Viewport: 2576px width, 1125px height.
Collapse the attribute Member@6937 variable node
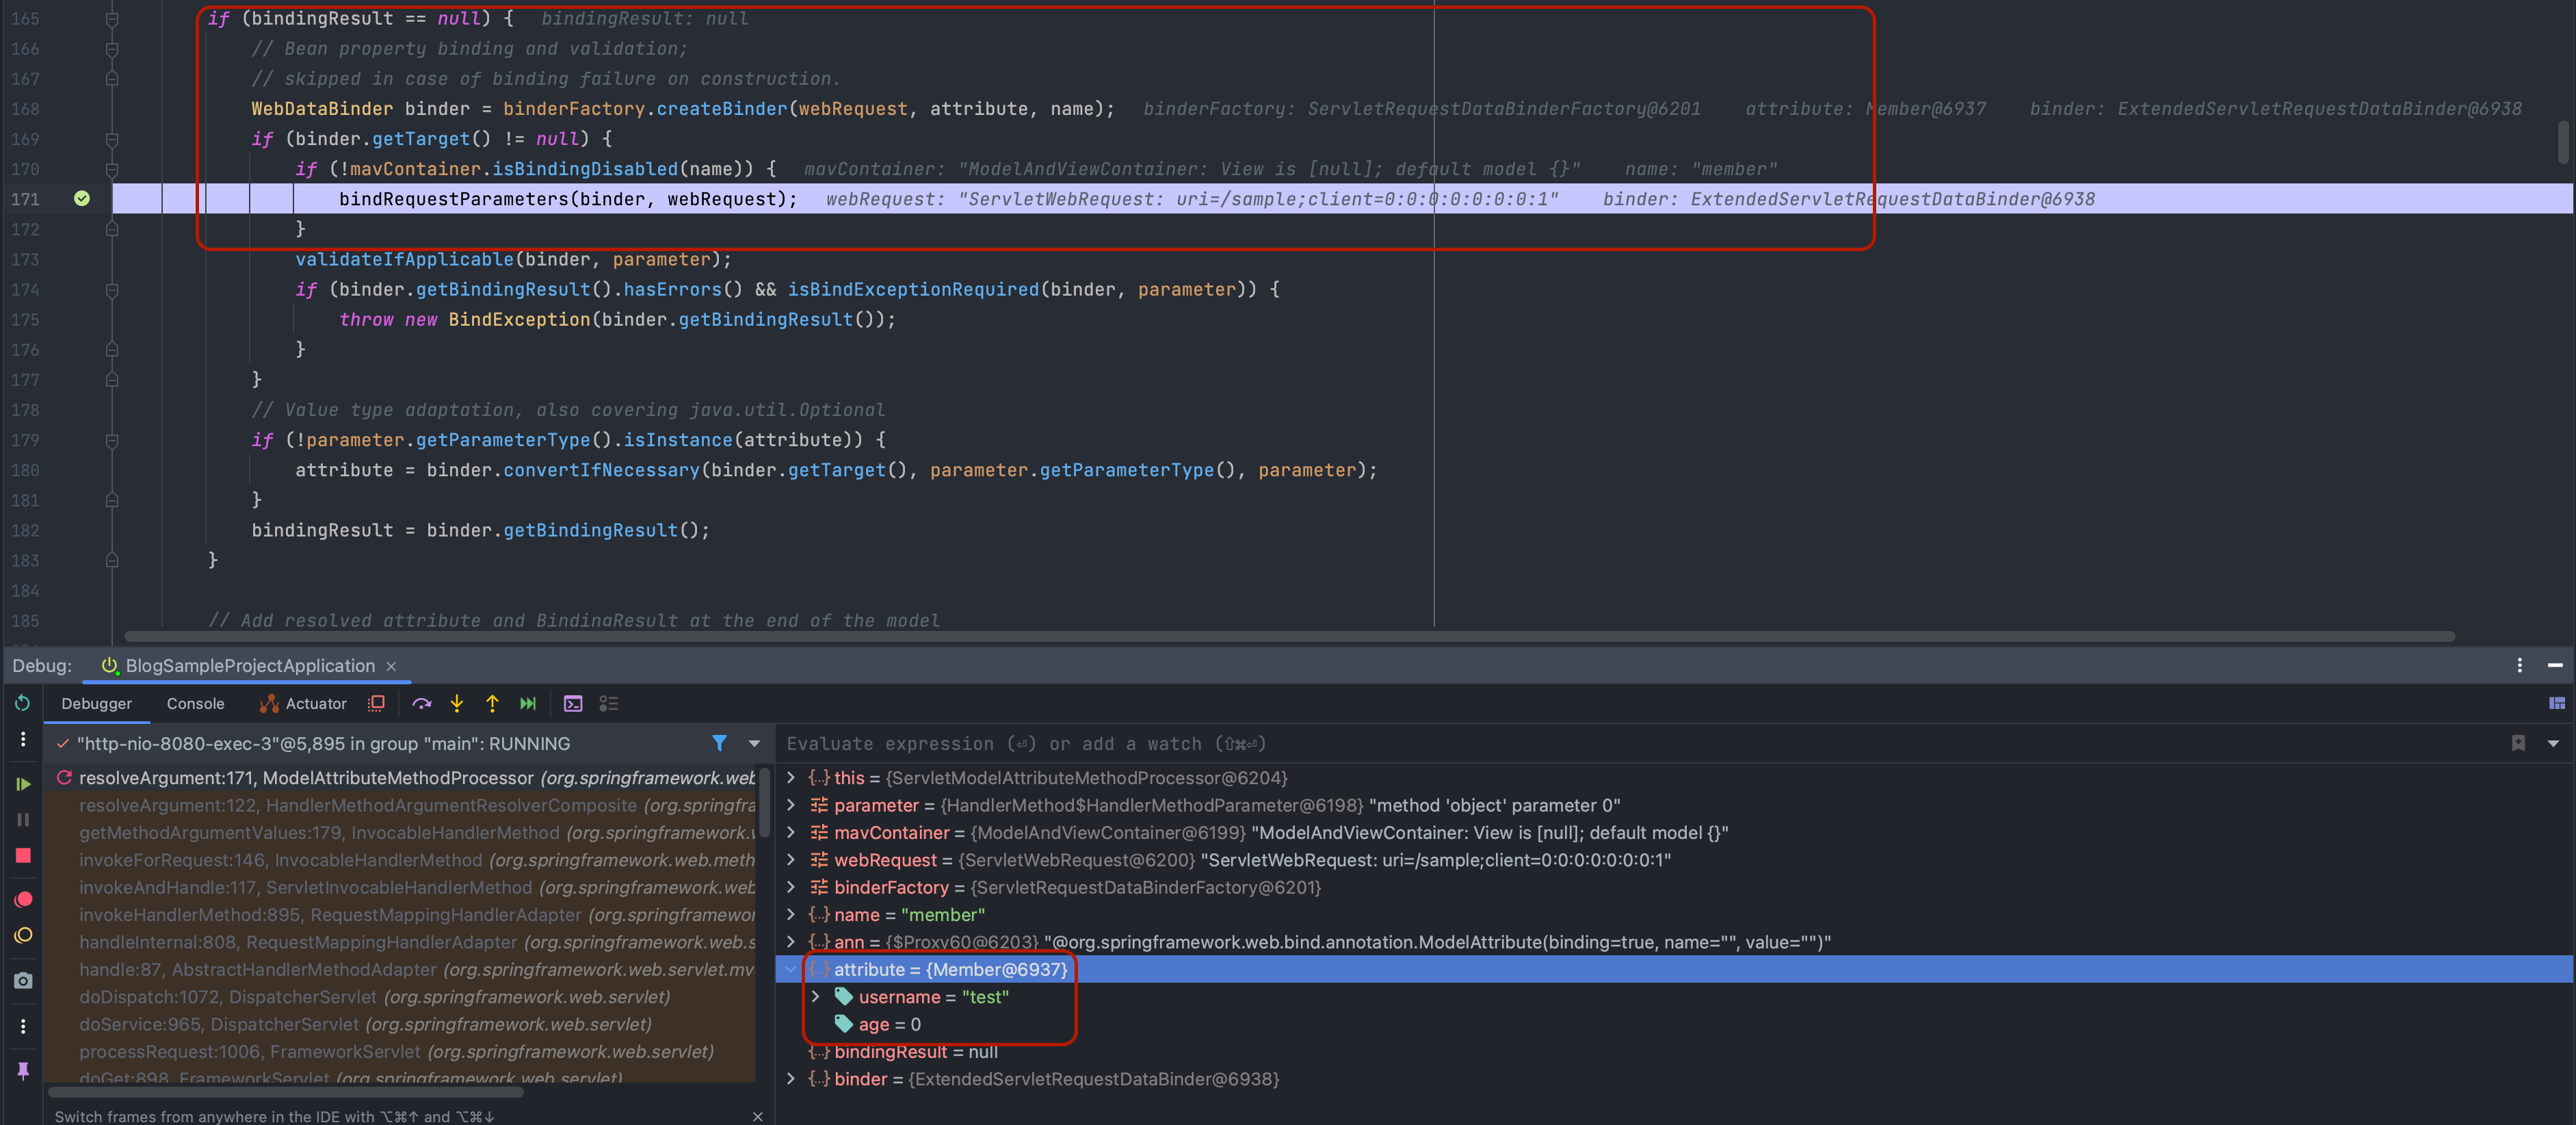point(791,969)
